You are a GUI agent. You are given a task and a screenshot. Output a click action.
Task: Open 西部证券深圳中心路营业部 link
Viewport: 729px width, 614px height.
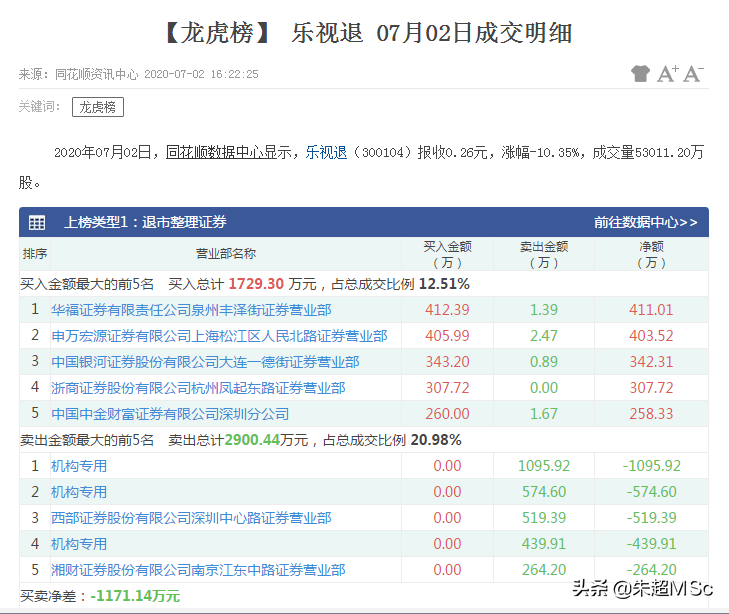click(x=191, y=518)
